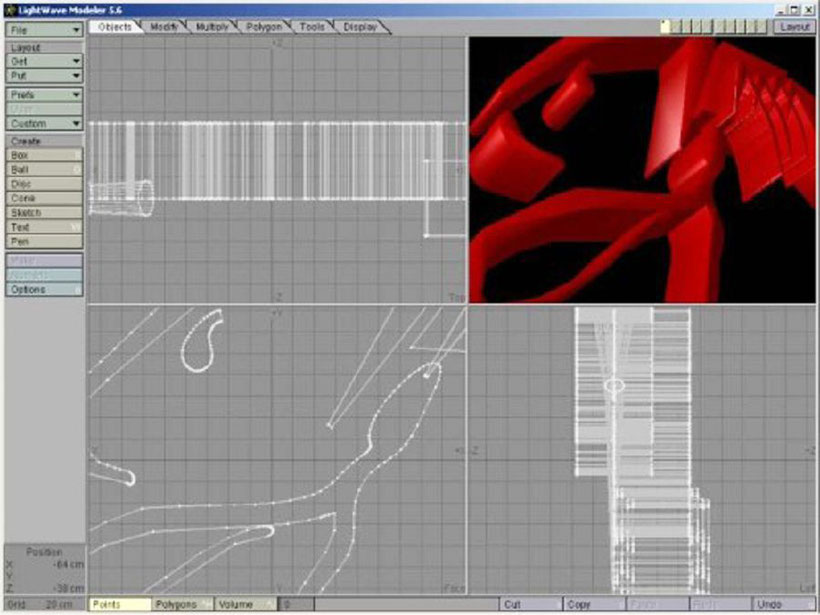This screenshot has width=820, height=615.
Task: Open the File dropdown menu
Action: [44, 30]
